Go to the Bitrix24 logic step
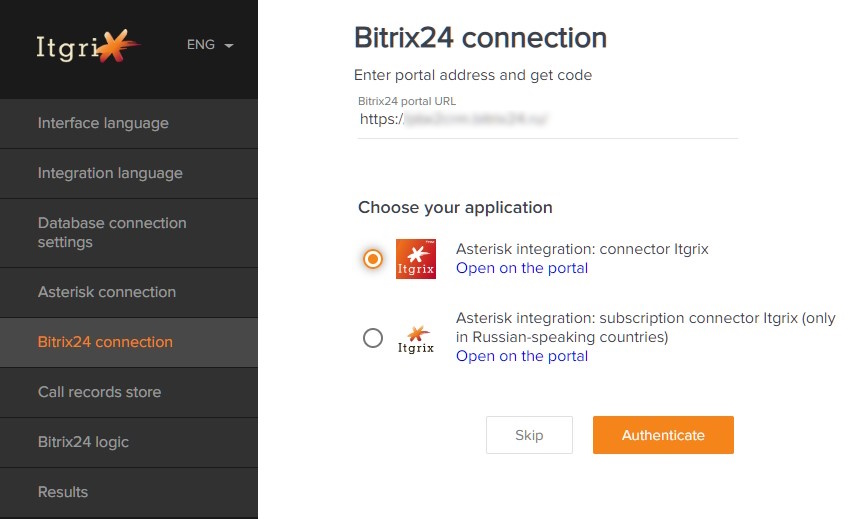The height and width of the screenshot is (519, 853). click(129, 442)
